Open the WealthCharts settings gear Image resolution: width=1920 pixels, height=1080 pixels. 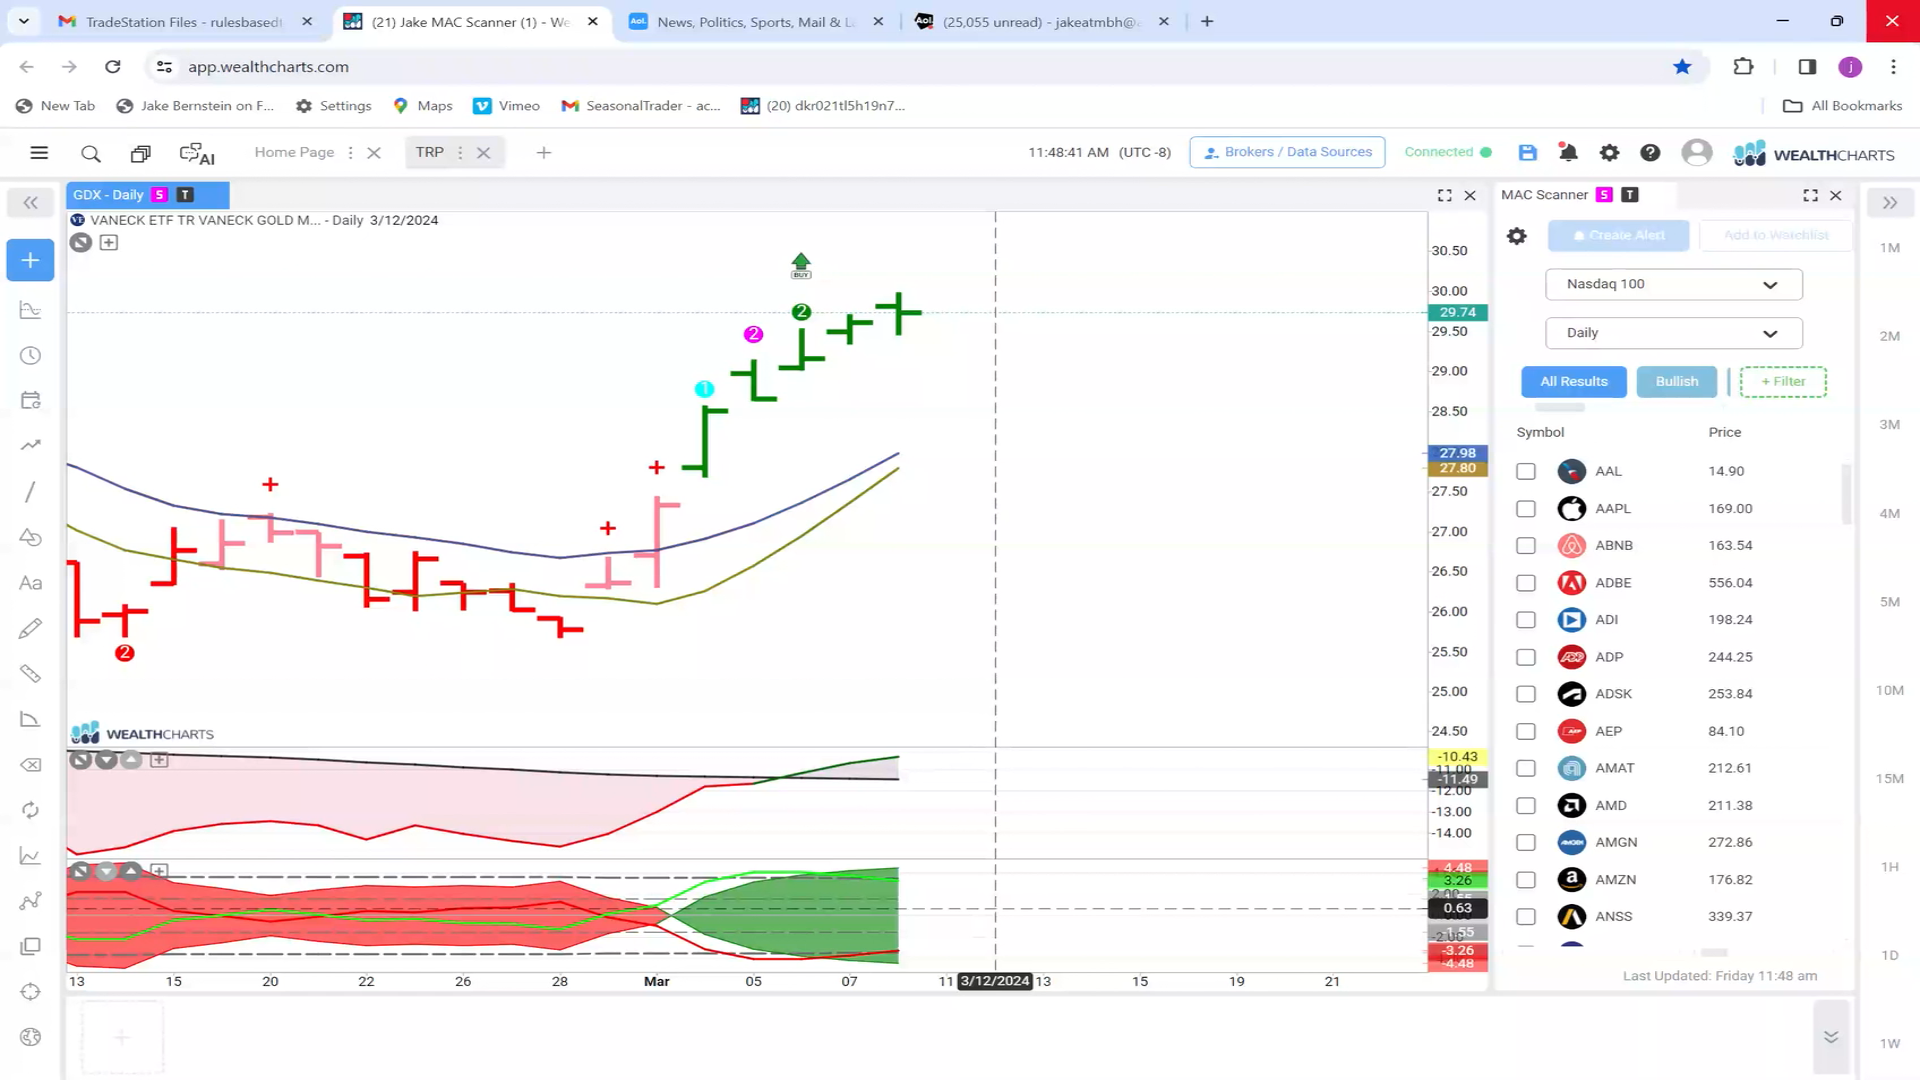click(x=1609, y=152)
